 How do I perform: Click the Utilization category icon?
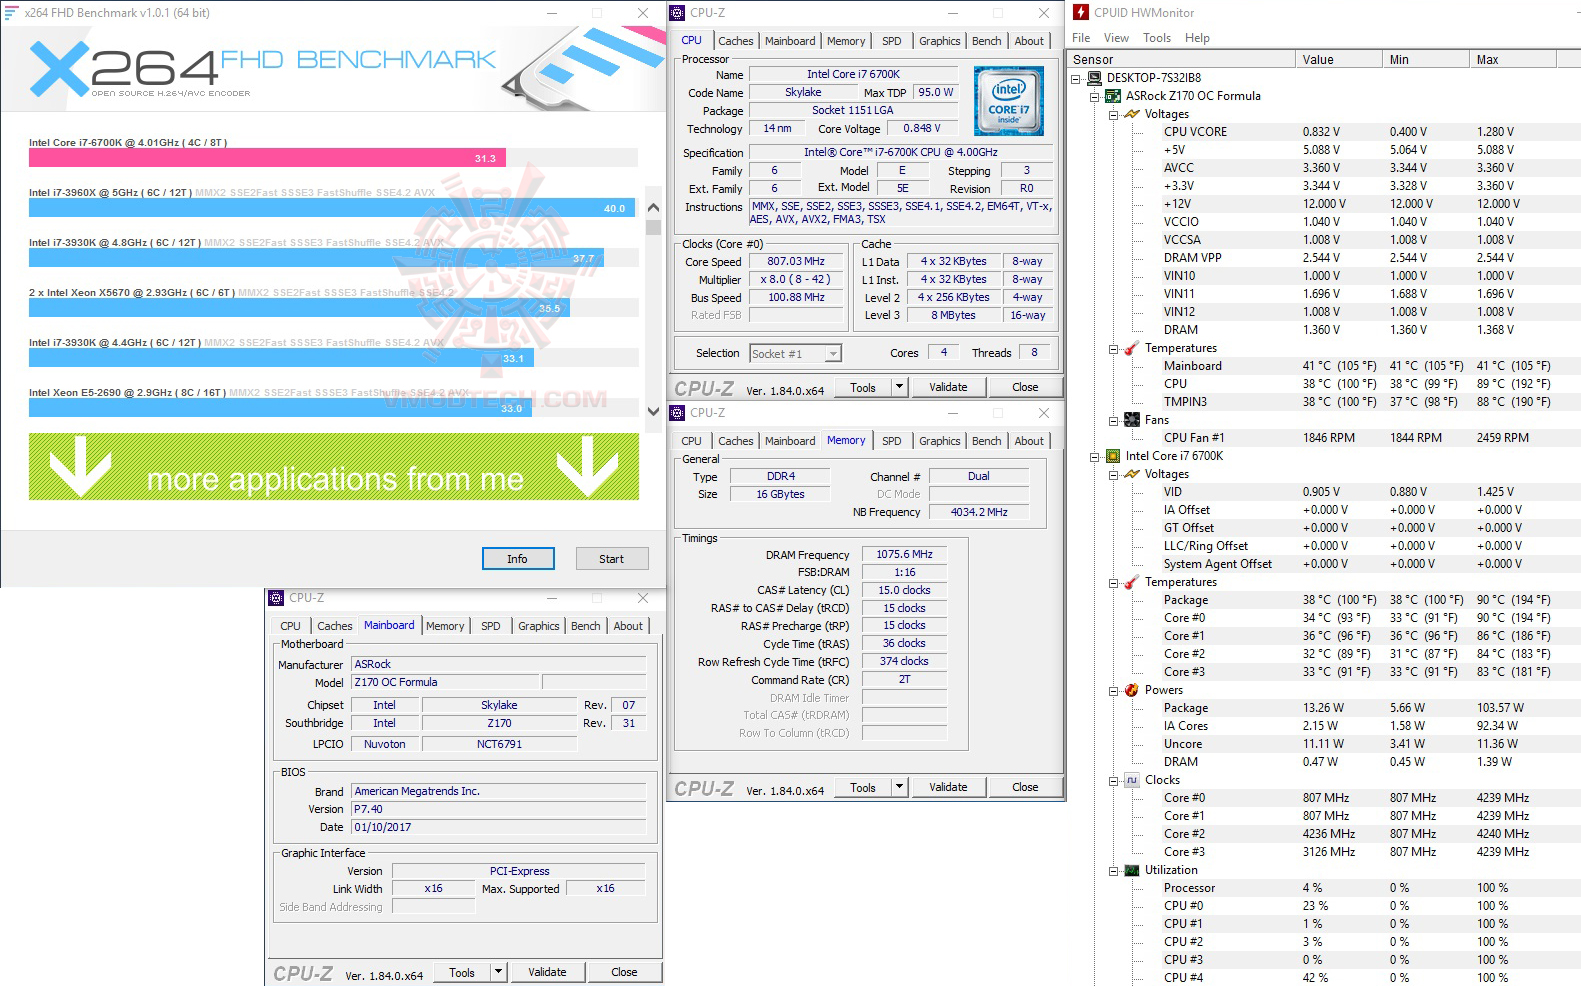pos(1132,870)
